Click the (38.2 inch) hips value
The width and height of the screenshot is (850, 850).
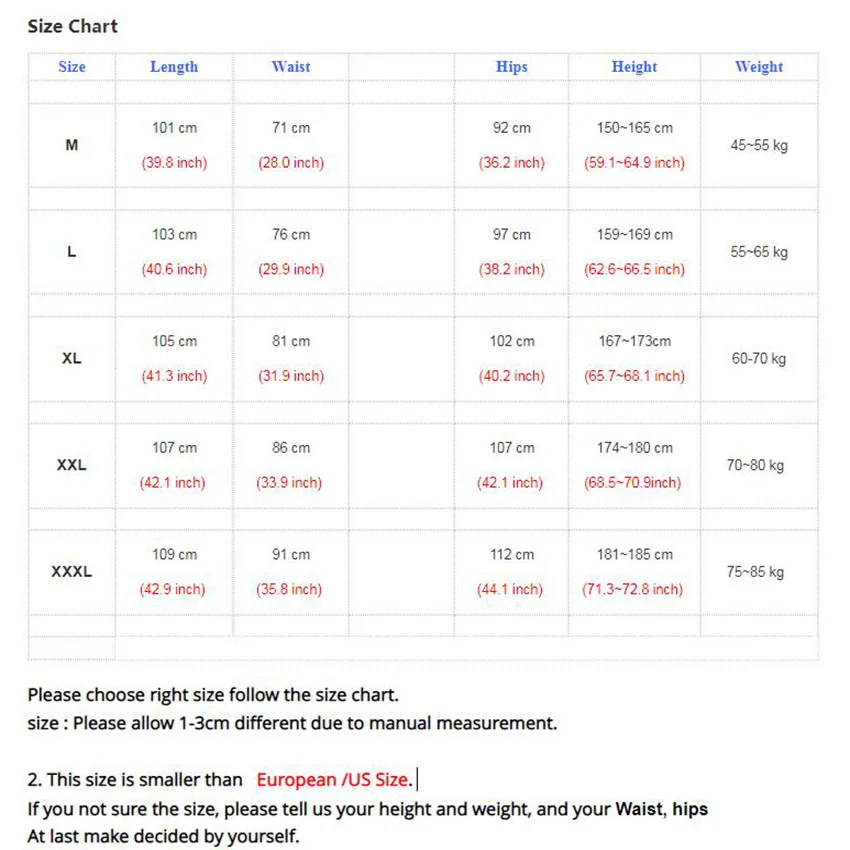[512, 269]
